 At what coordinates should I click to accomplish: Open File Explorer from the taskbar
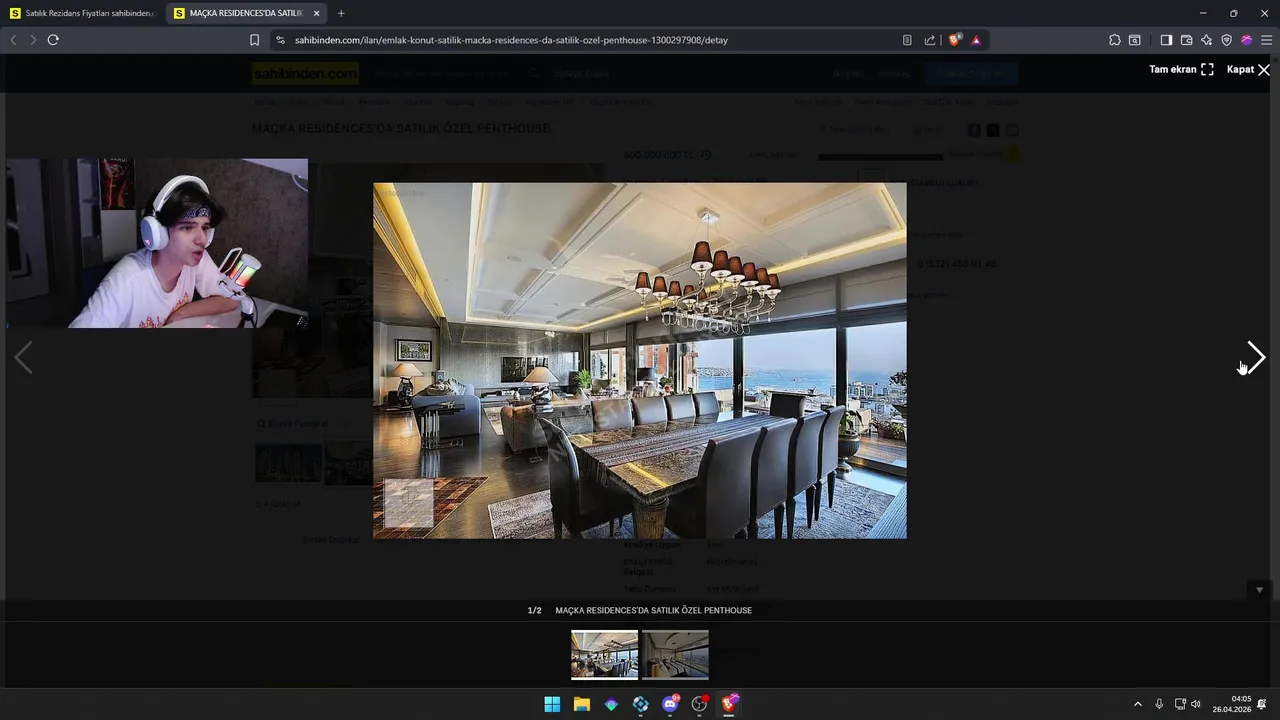point(581,704)
